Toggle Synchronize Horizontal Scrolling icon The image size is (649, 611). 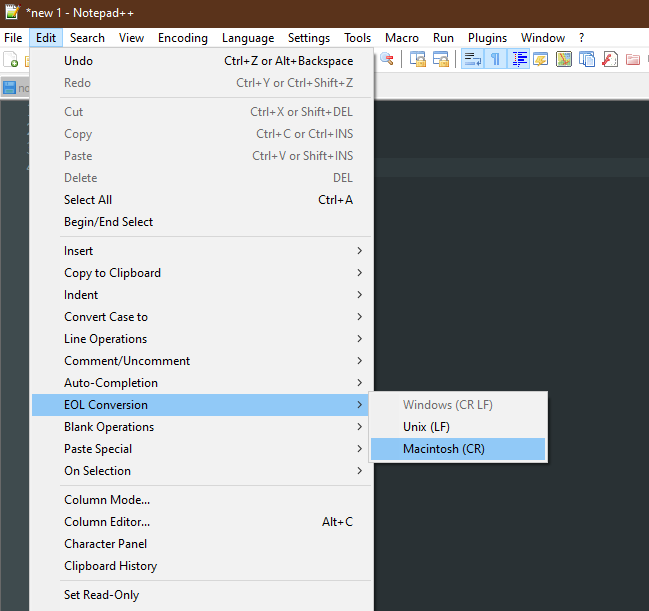coord(441,59)
